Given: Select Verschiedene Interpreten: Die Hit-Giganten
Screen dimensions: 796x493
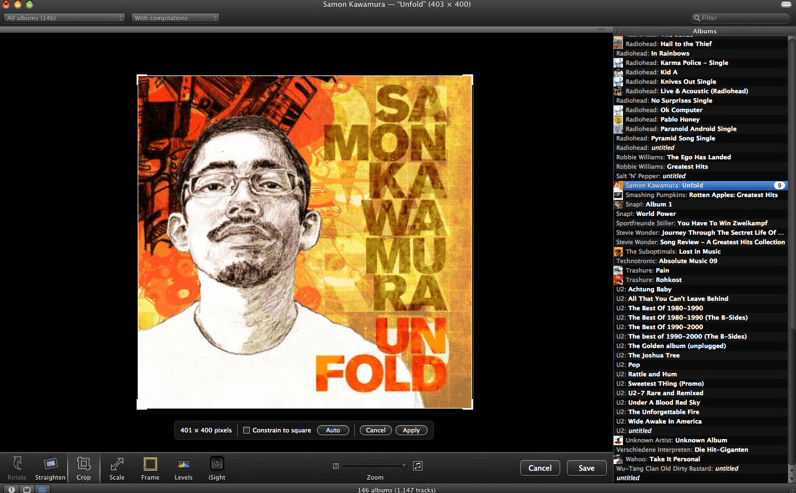Looking at the screenshot, I should (x=701, y=449).
